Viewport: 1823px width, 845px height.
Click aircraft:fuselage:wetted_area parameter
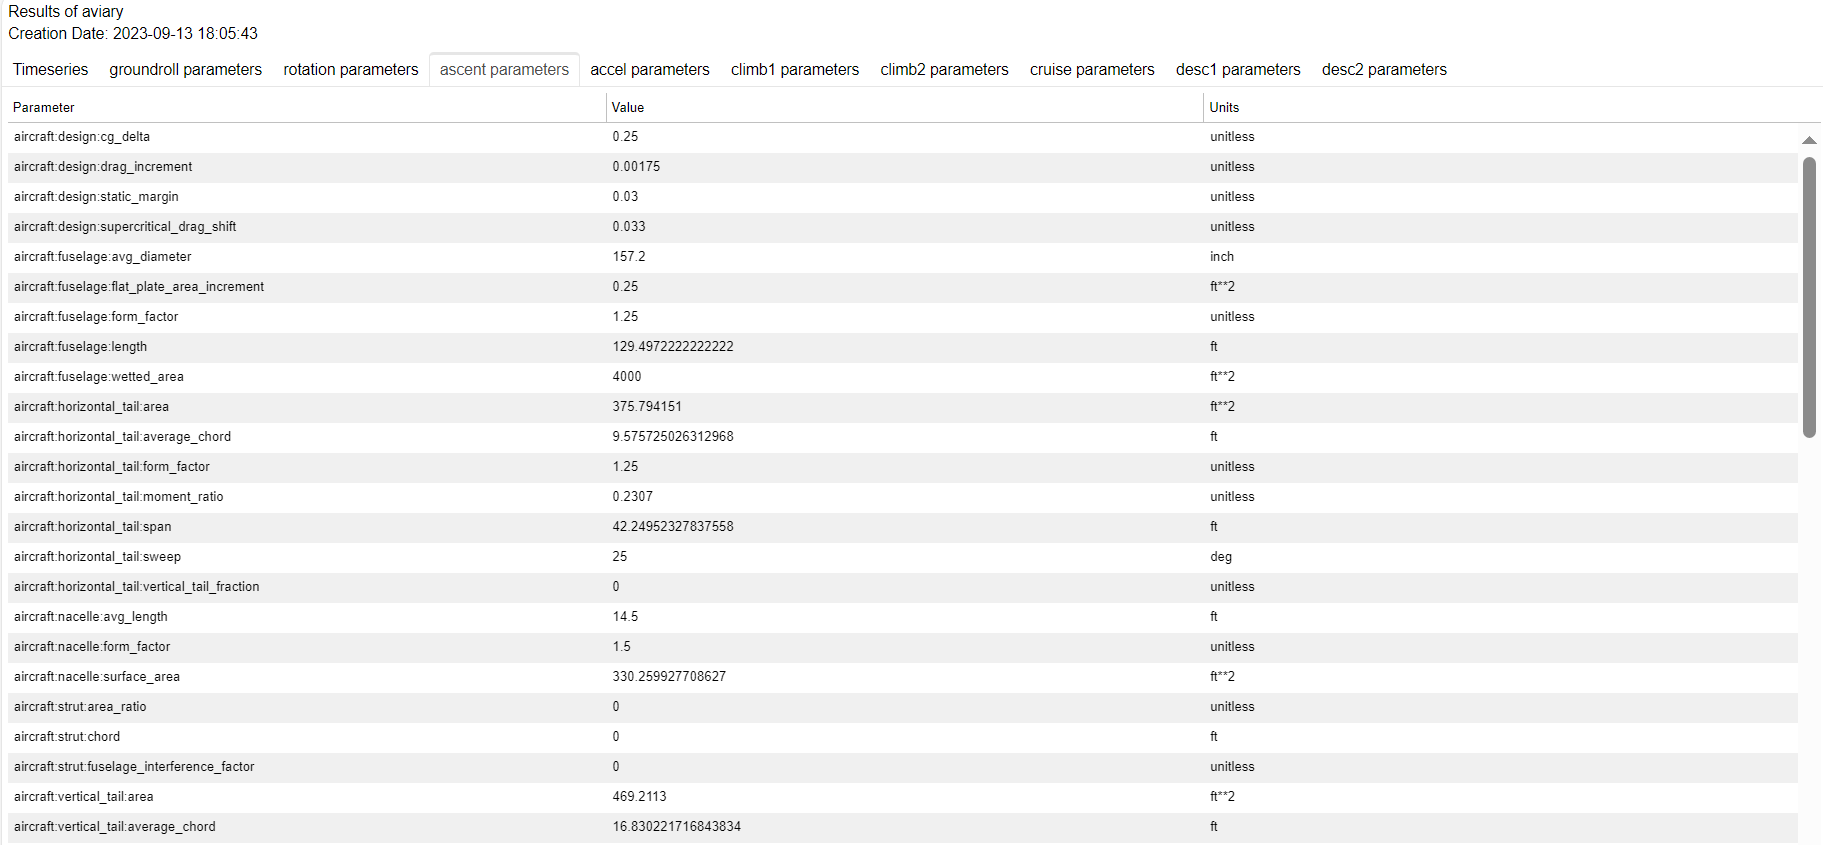click(99, 377)
